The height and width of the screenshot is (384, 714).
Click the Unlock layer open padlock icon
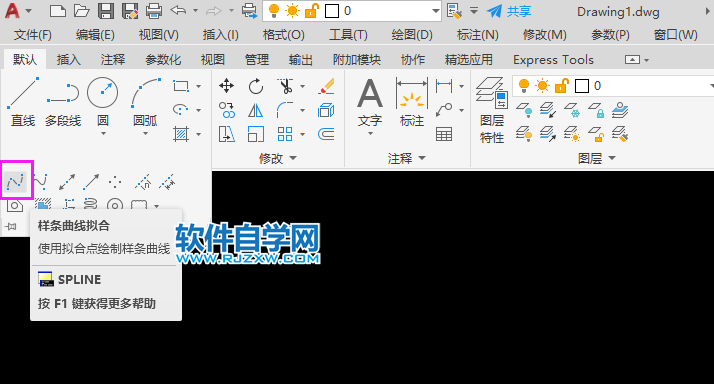596,134
